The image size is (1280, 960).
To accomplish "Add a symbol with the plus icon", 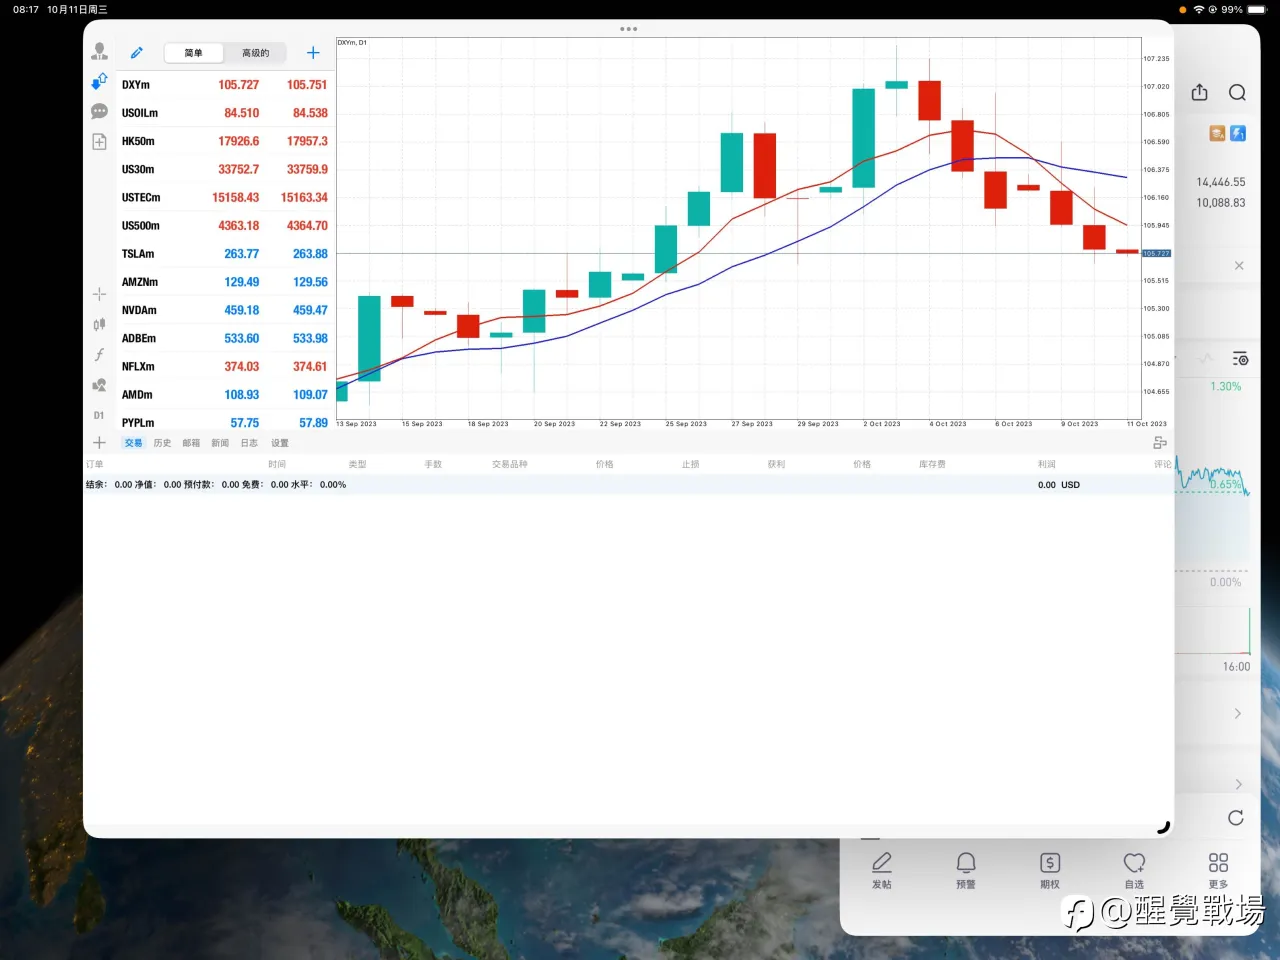I will click(x=313, y=52).
